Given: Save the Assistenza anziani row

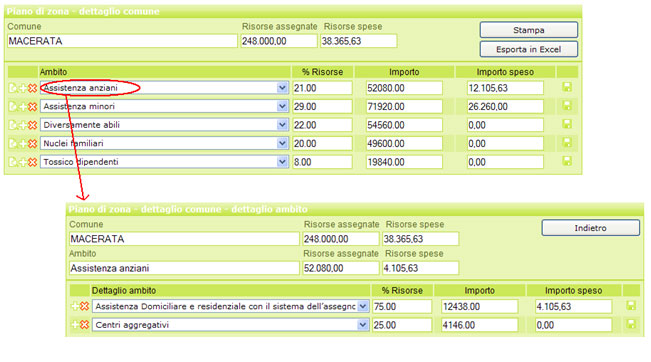Looking at the screenshot, I should click(x=567, y=87).
